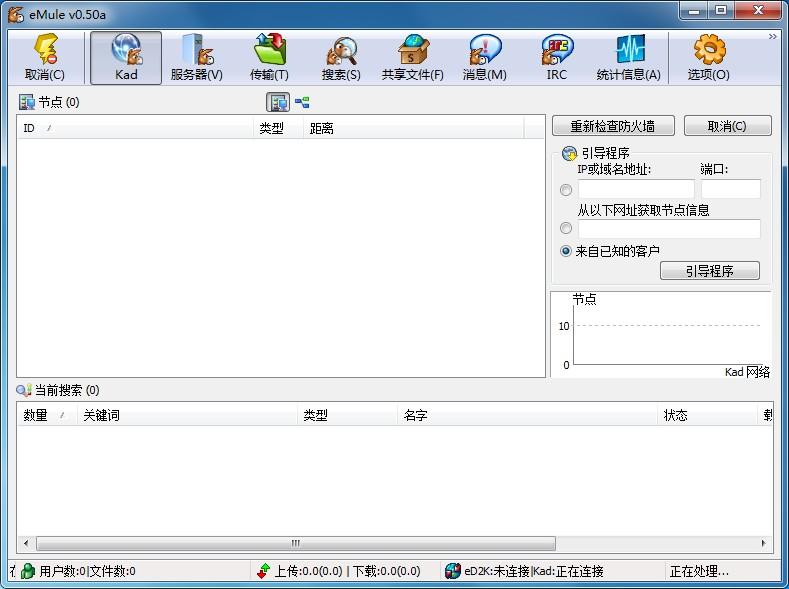Sort nodes by 类型 column
The image size is (789, 589).
[x=279, y=128]
